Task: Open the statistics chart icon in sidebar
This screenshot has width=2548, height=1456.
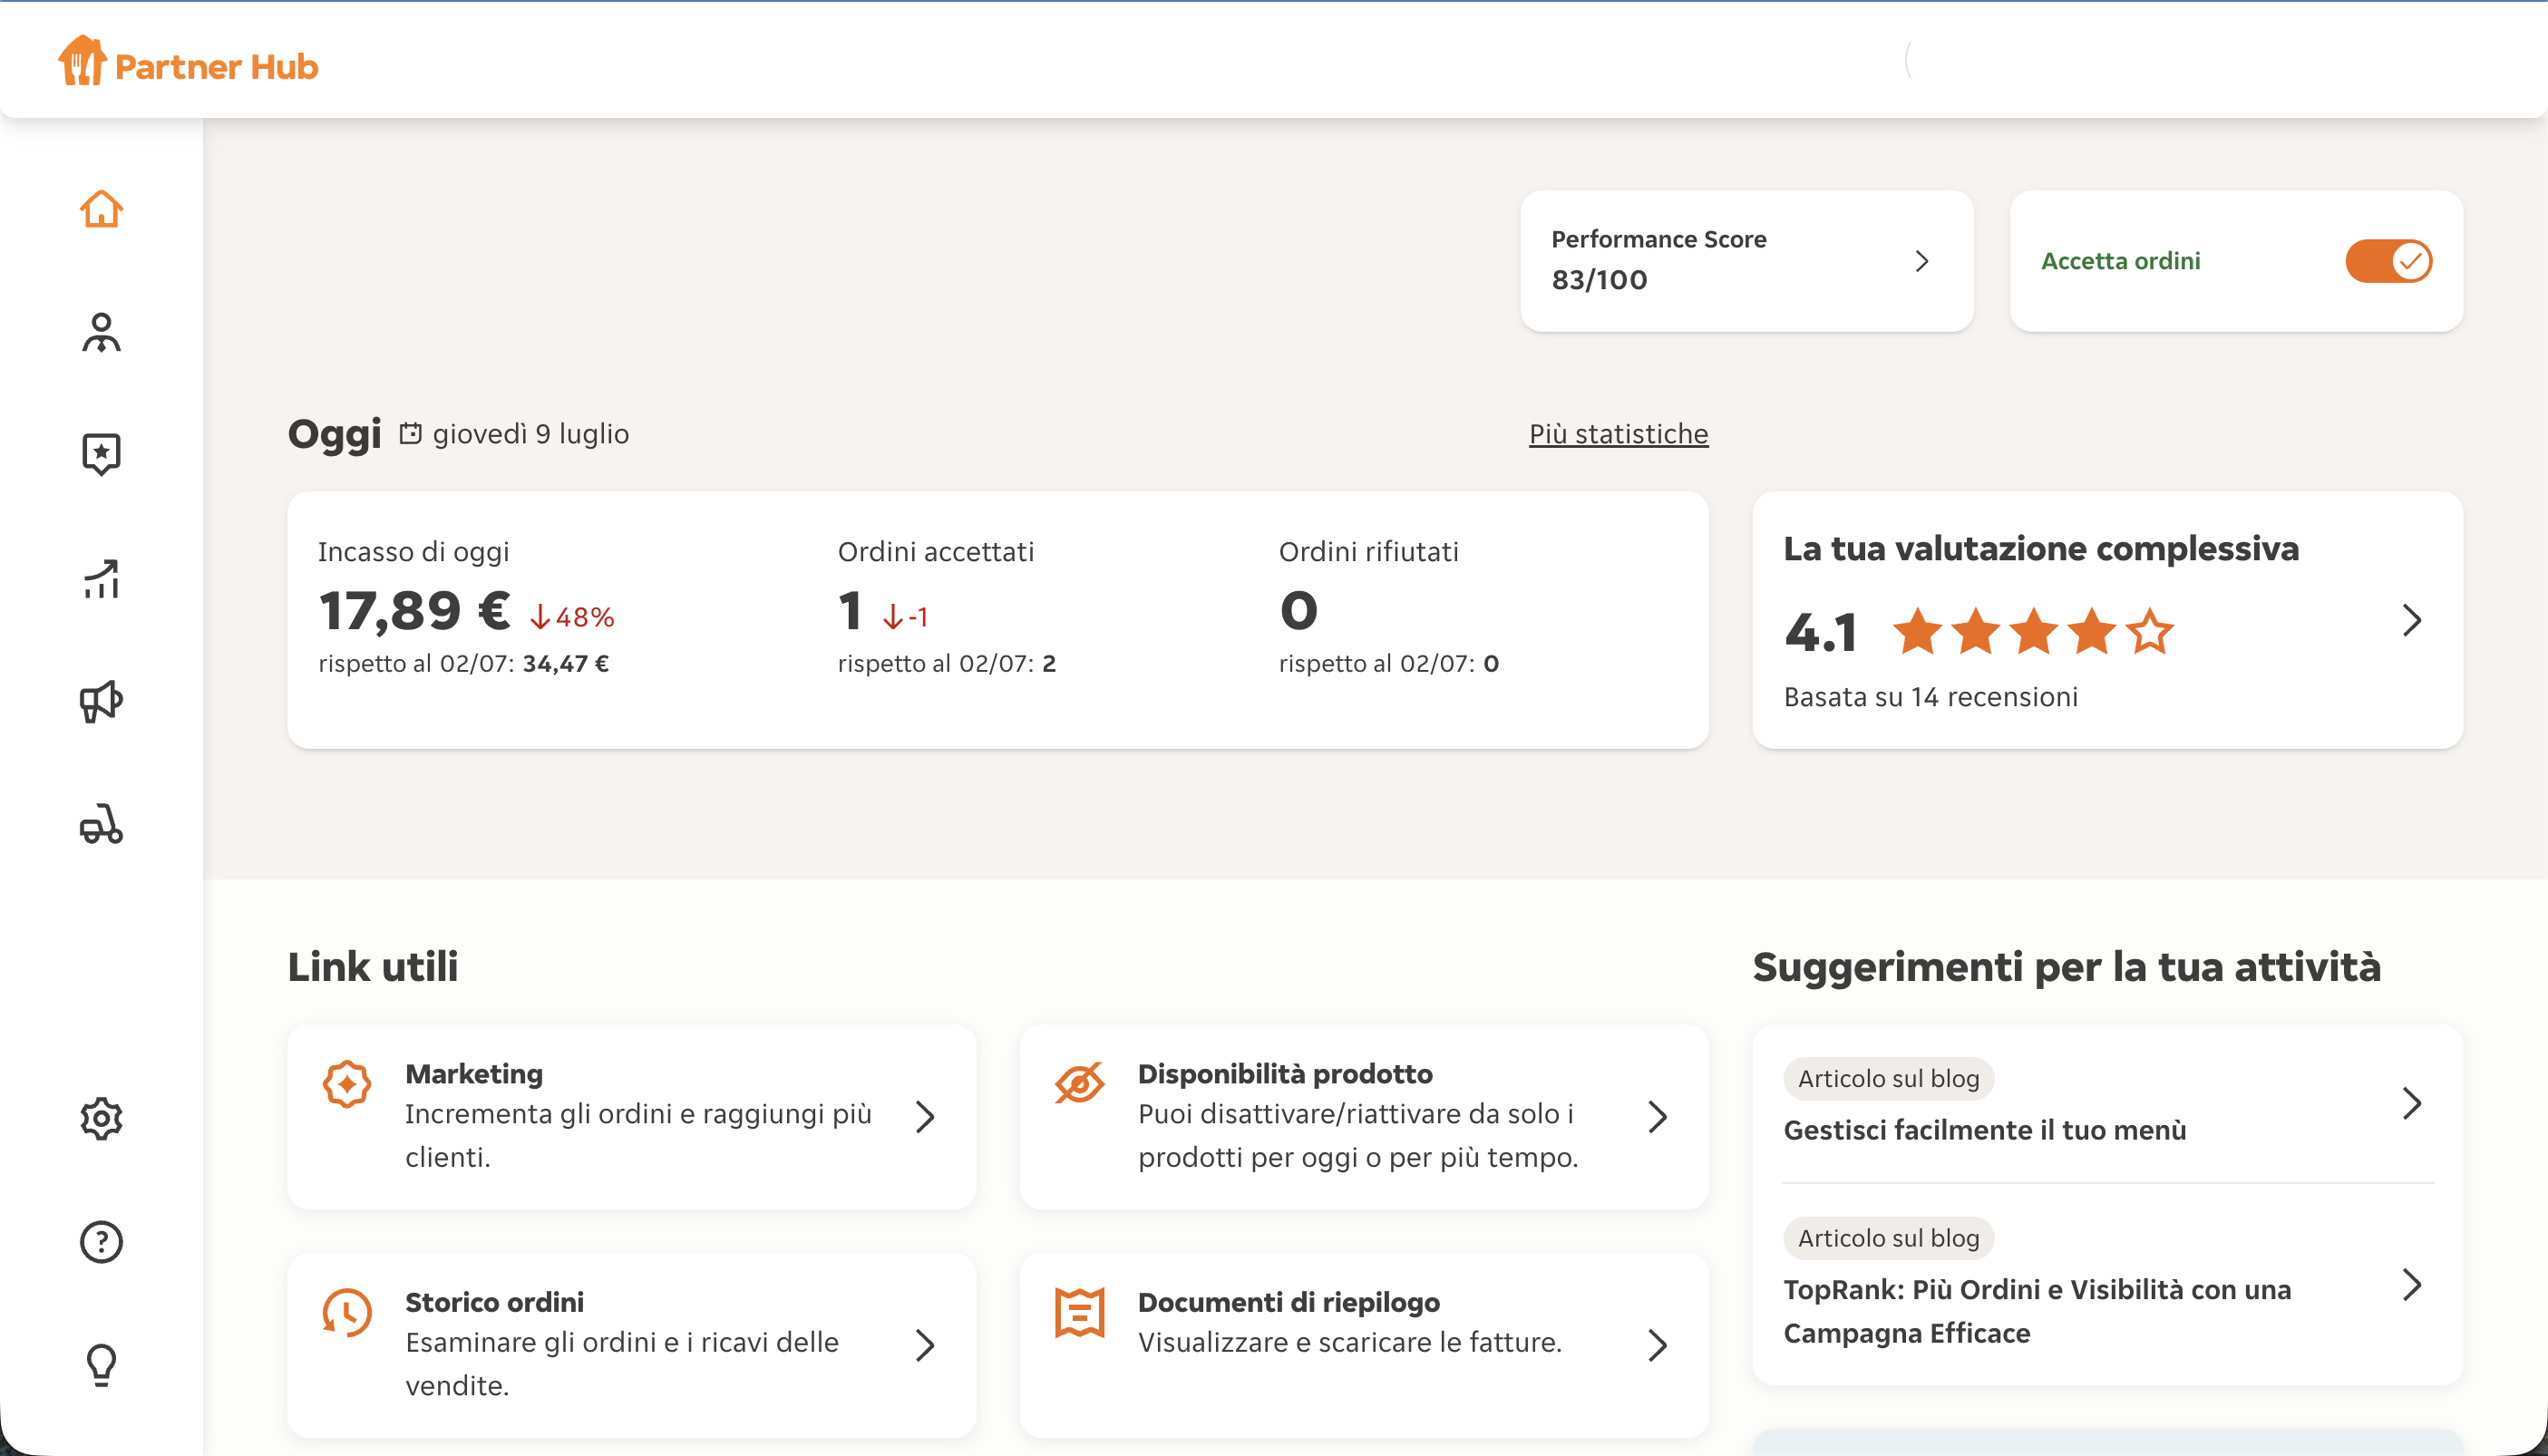Action: (x=101, y=578)
